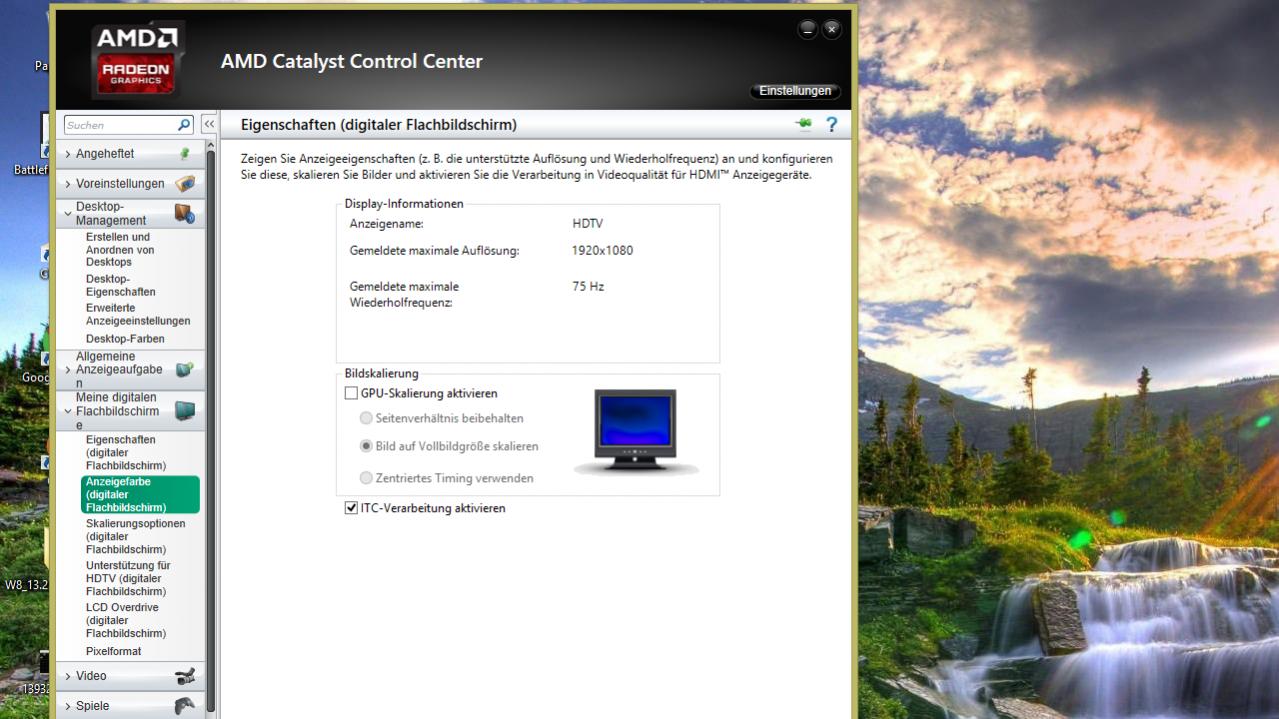
Task: Open Eigenschaften (digitaler Flachbildschirm) in sidebar
Action: (126, 453)
